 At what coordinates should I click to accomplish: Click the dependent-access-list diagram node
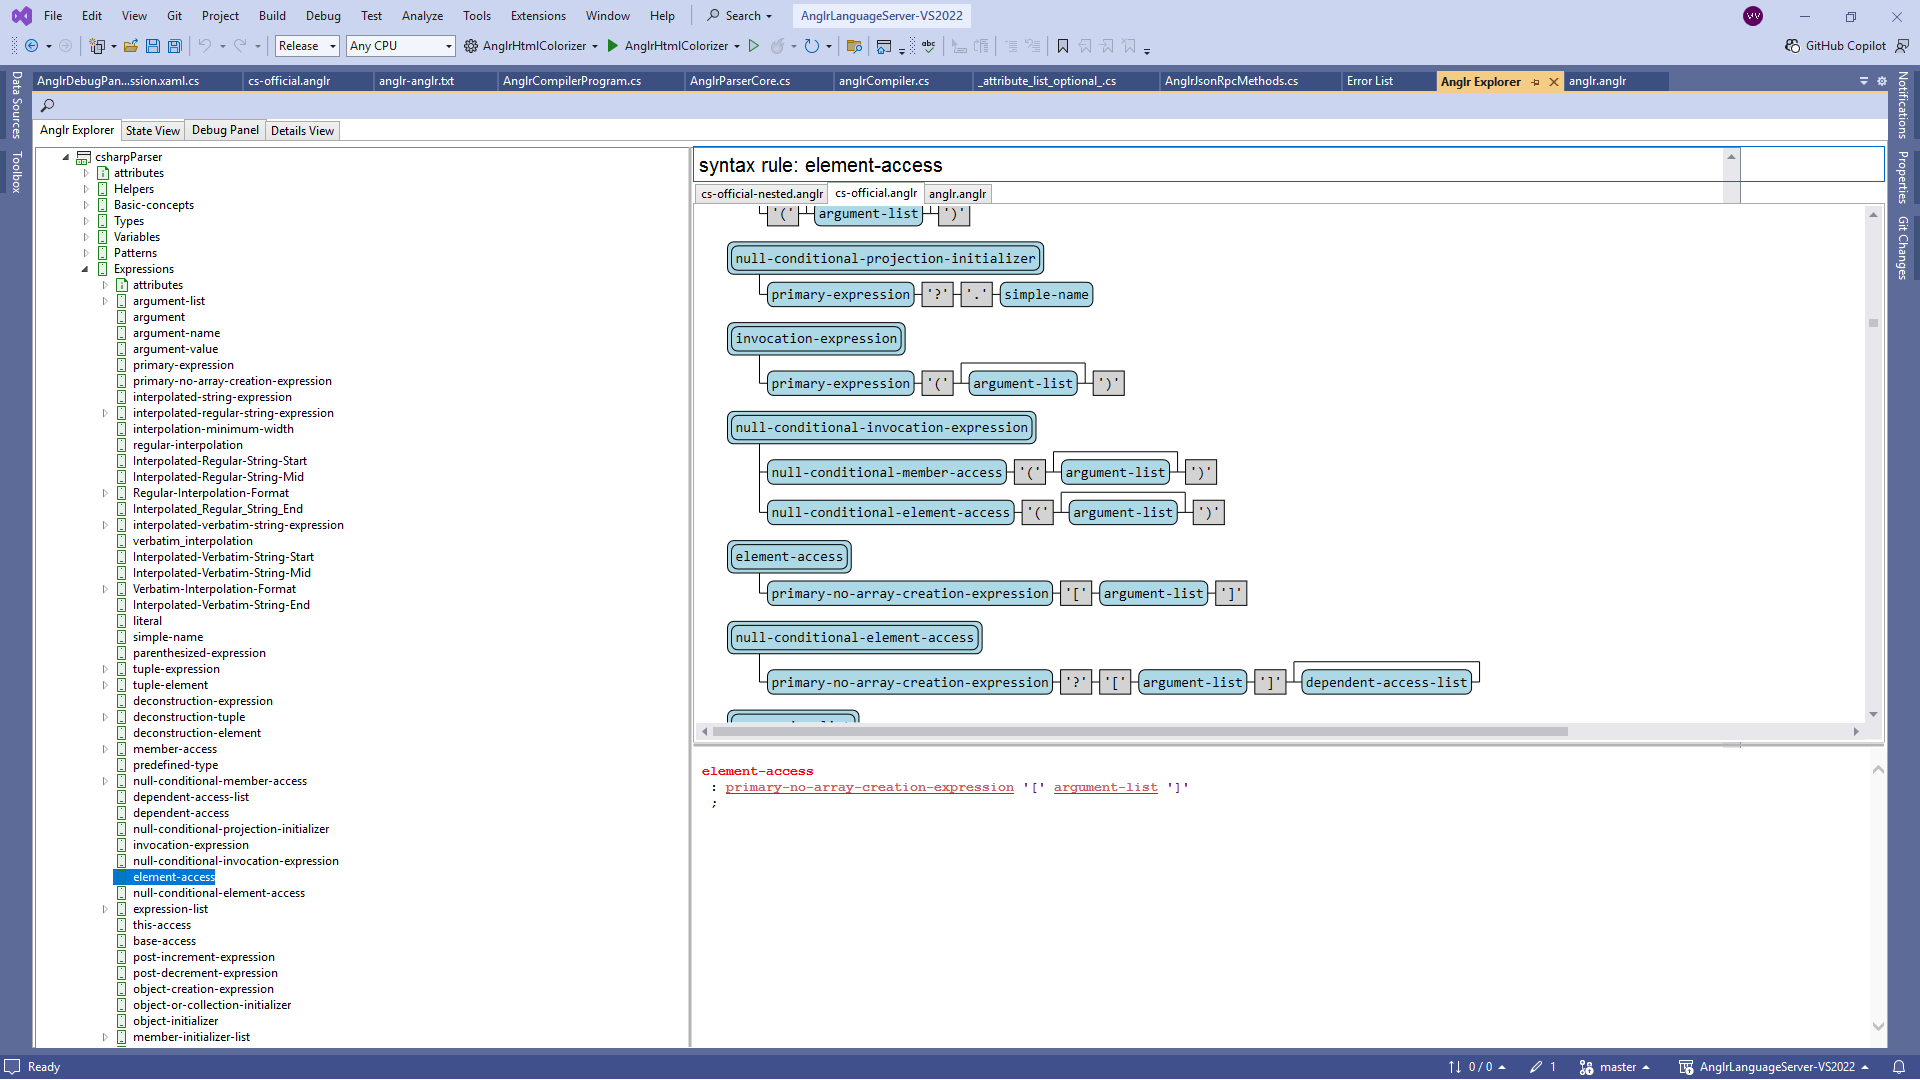1386,682
